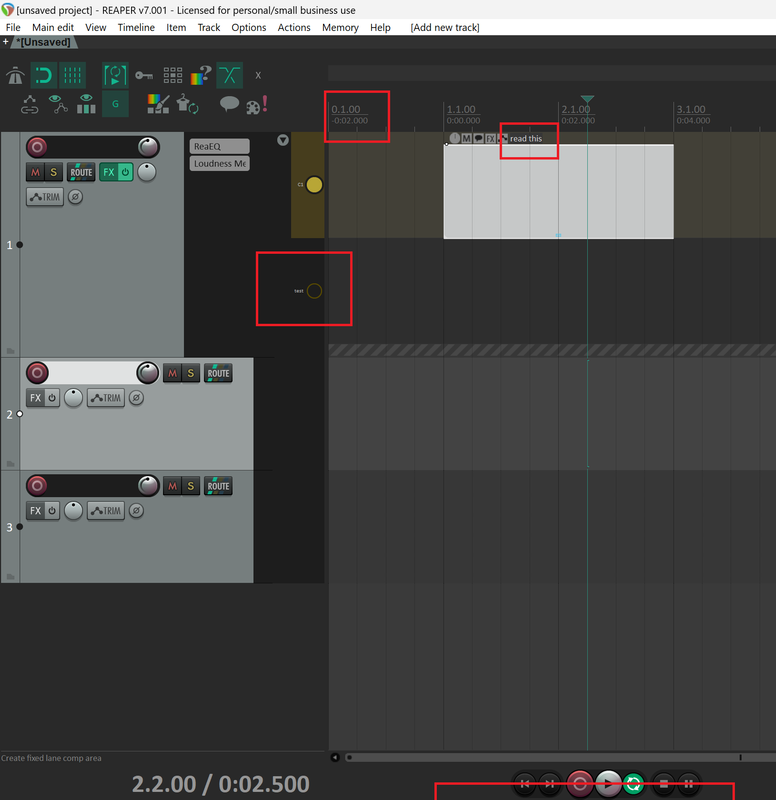Image resolution: width=776 pixels, height=800 pixels.
Task: Click the small X toolbar button
Action: tap(258, 76)
